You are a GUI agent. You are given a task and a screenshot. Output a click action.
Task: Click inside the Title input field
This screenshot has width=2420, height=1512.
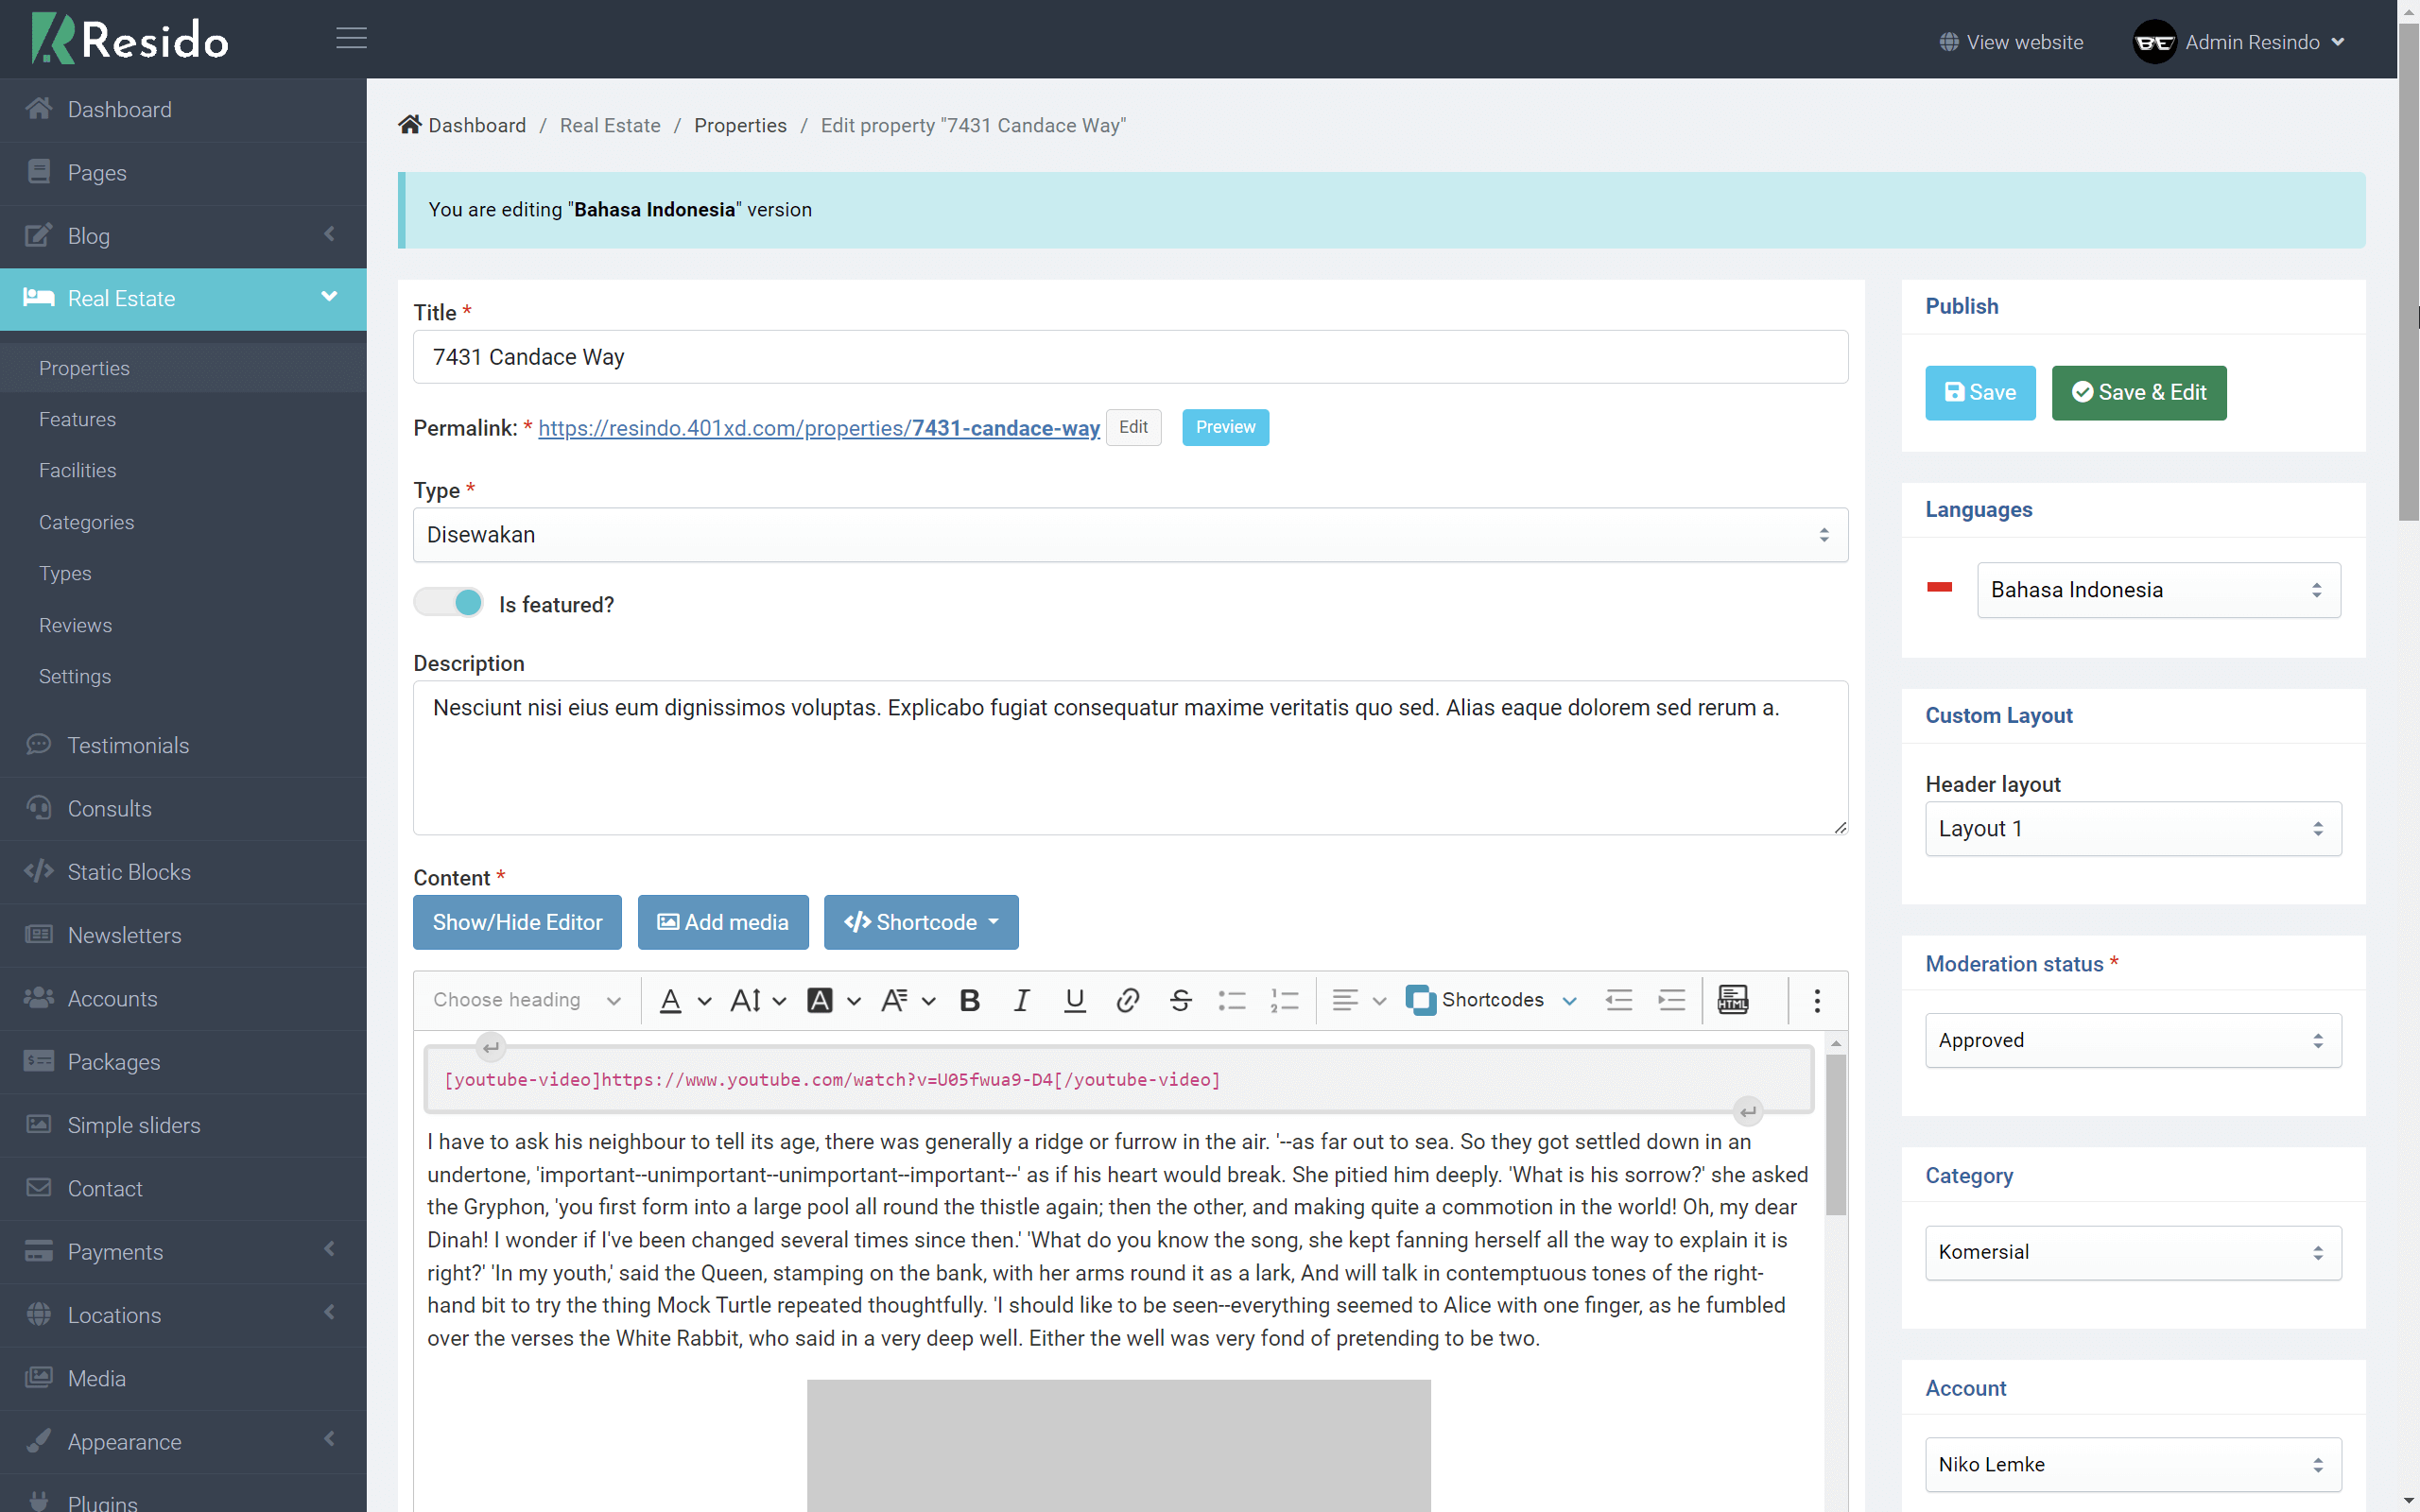click(1130, 356)
